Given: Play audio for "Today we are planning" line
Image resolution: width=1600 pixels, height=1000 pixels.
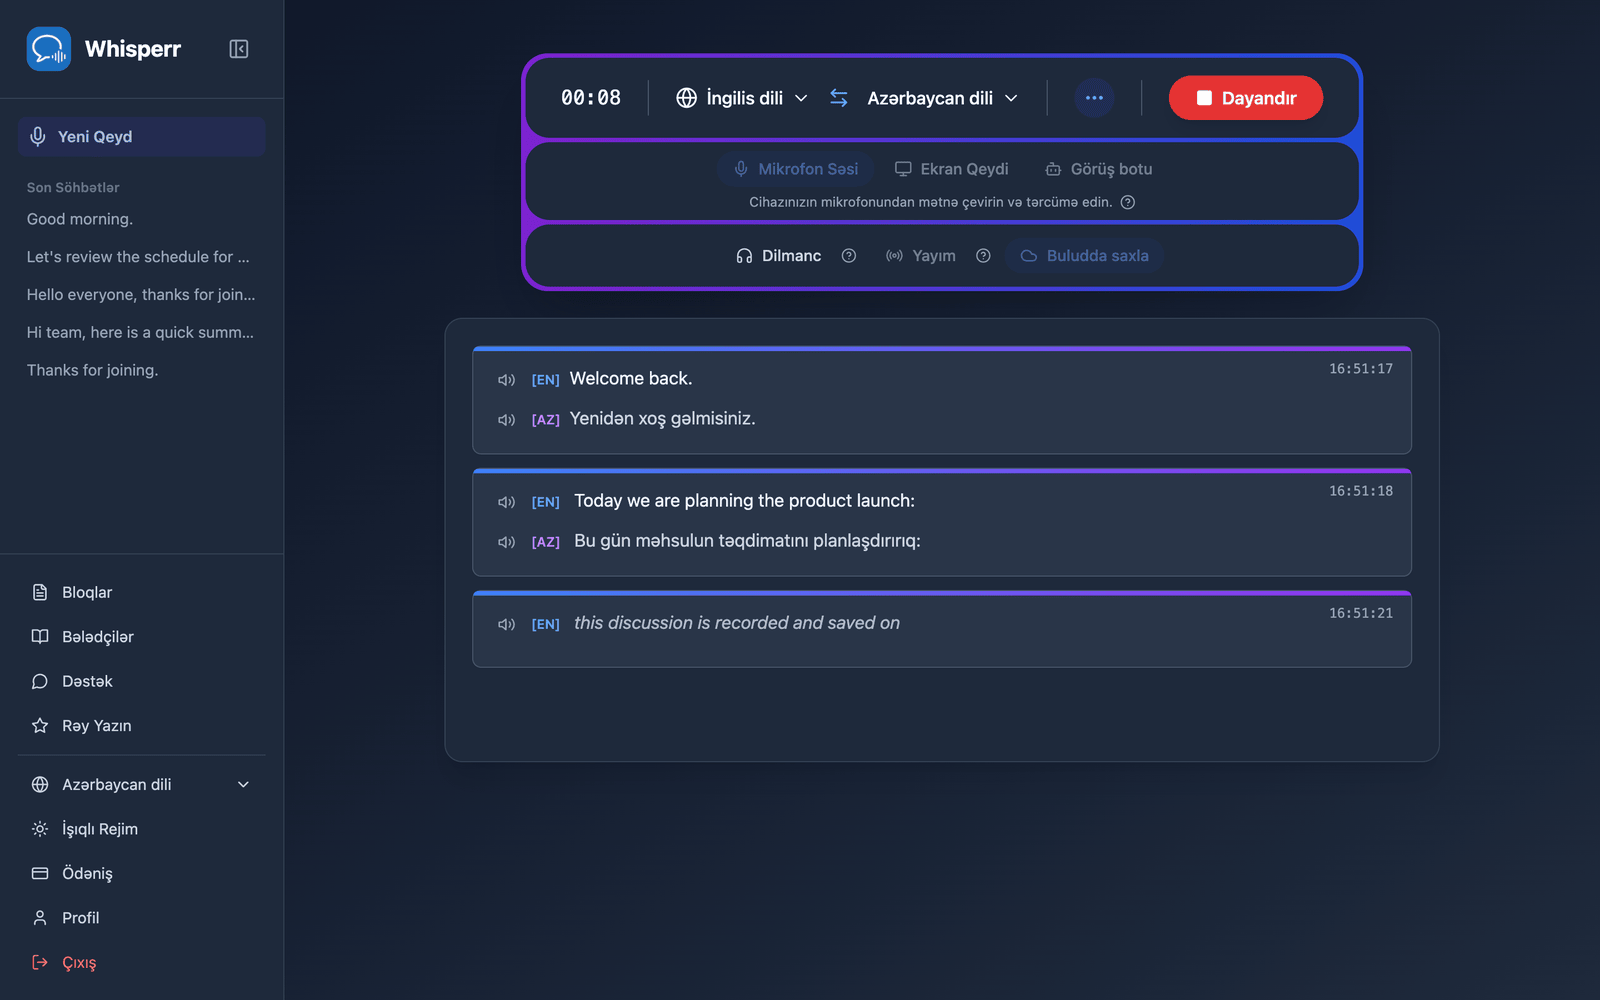Looking at the screenshot, I should [506, 502].
